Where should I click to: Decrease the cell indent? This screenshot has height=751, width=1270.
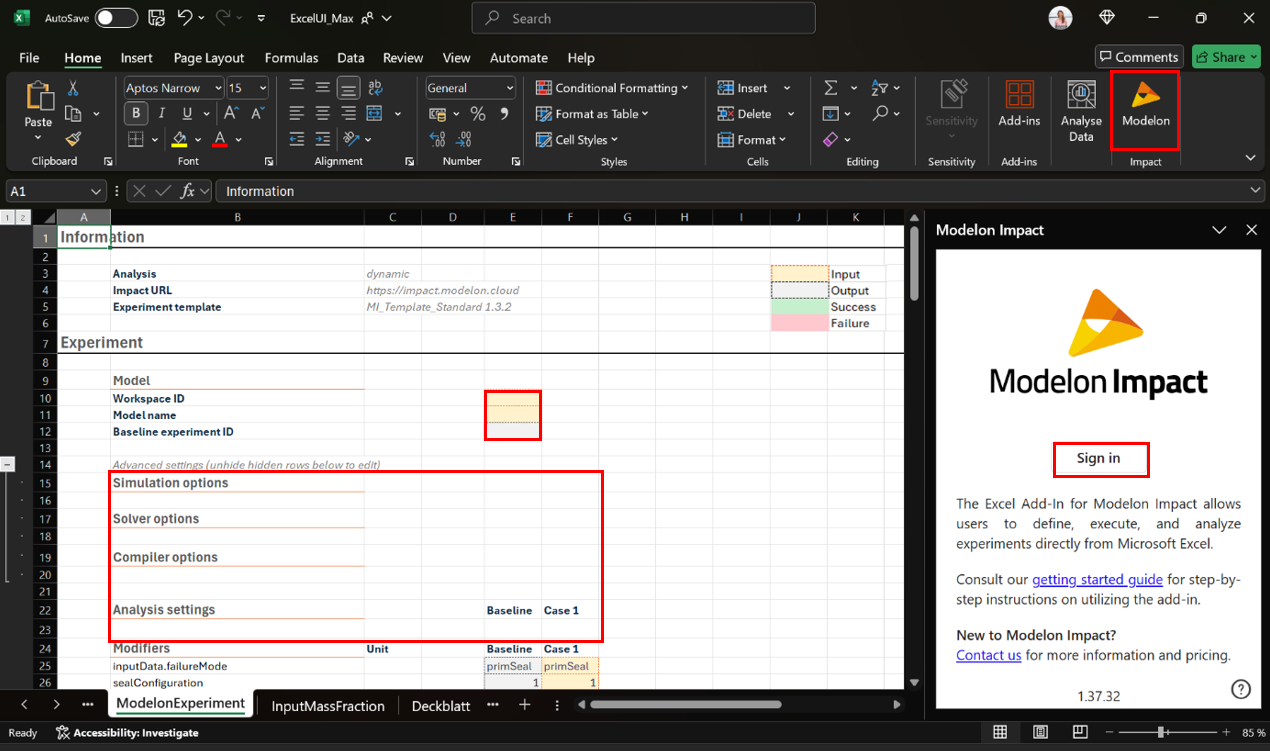tap(296, 139)
